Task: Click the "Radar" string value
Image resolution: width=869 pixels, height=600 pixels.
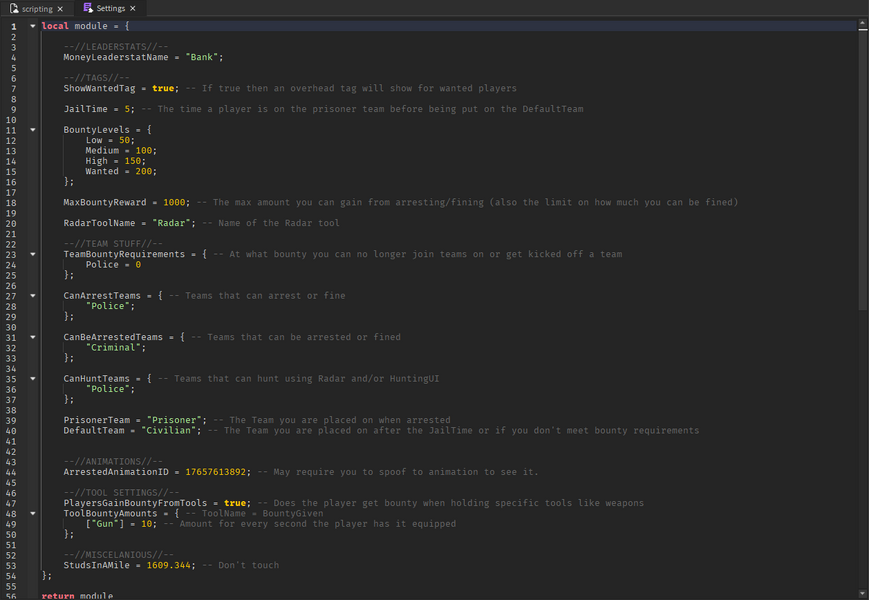Action: 171,223
